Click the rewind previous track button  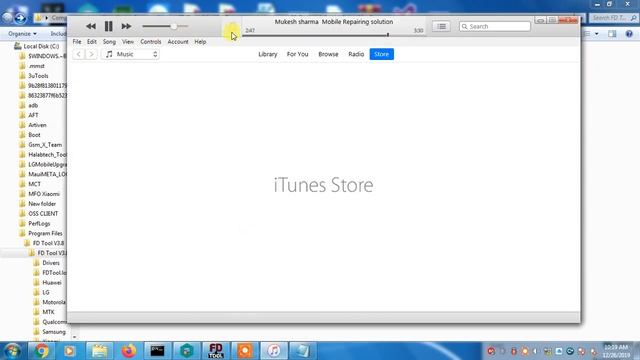coord(91,27)
